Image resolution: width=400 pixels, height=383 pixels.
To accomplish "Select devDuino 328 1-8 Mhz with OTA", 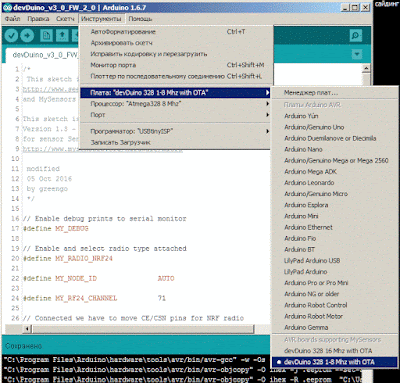I will (x=335, y=362).
